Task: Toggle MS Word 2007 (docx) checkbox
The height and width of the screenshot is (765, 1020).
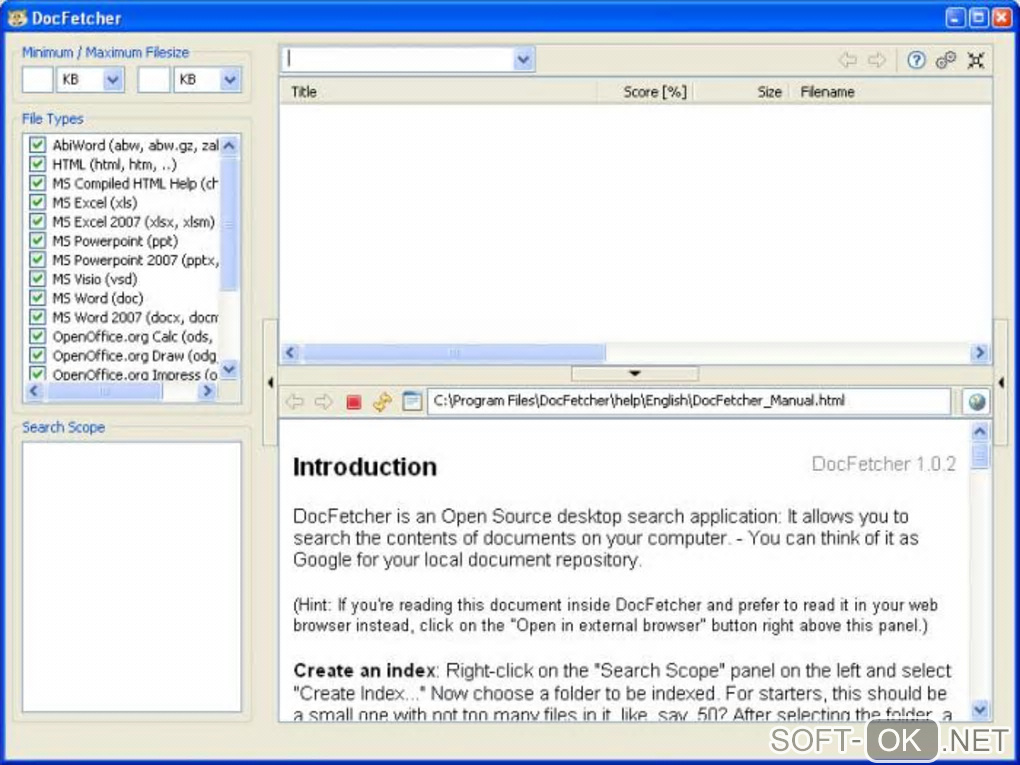Action: point(38,317)
